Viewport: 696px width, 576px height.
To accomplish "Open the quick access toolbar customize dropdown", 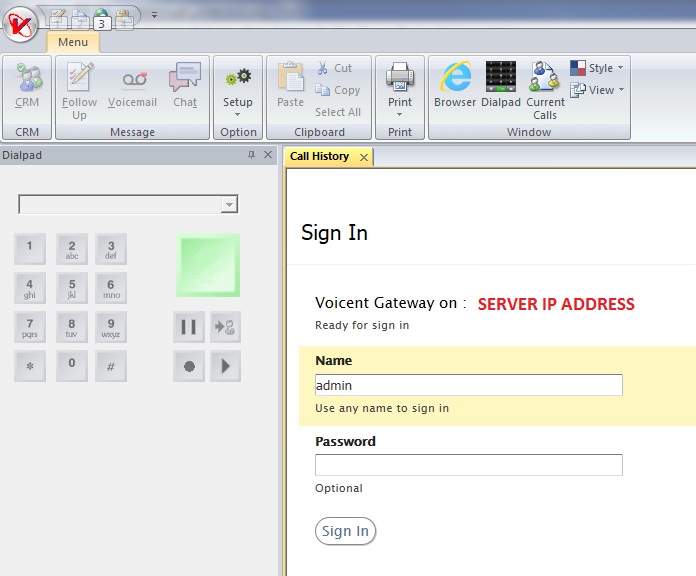I will (154, 15).
